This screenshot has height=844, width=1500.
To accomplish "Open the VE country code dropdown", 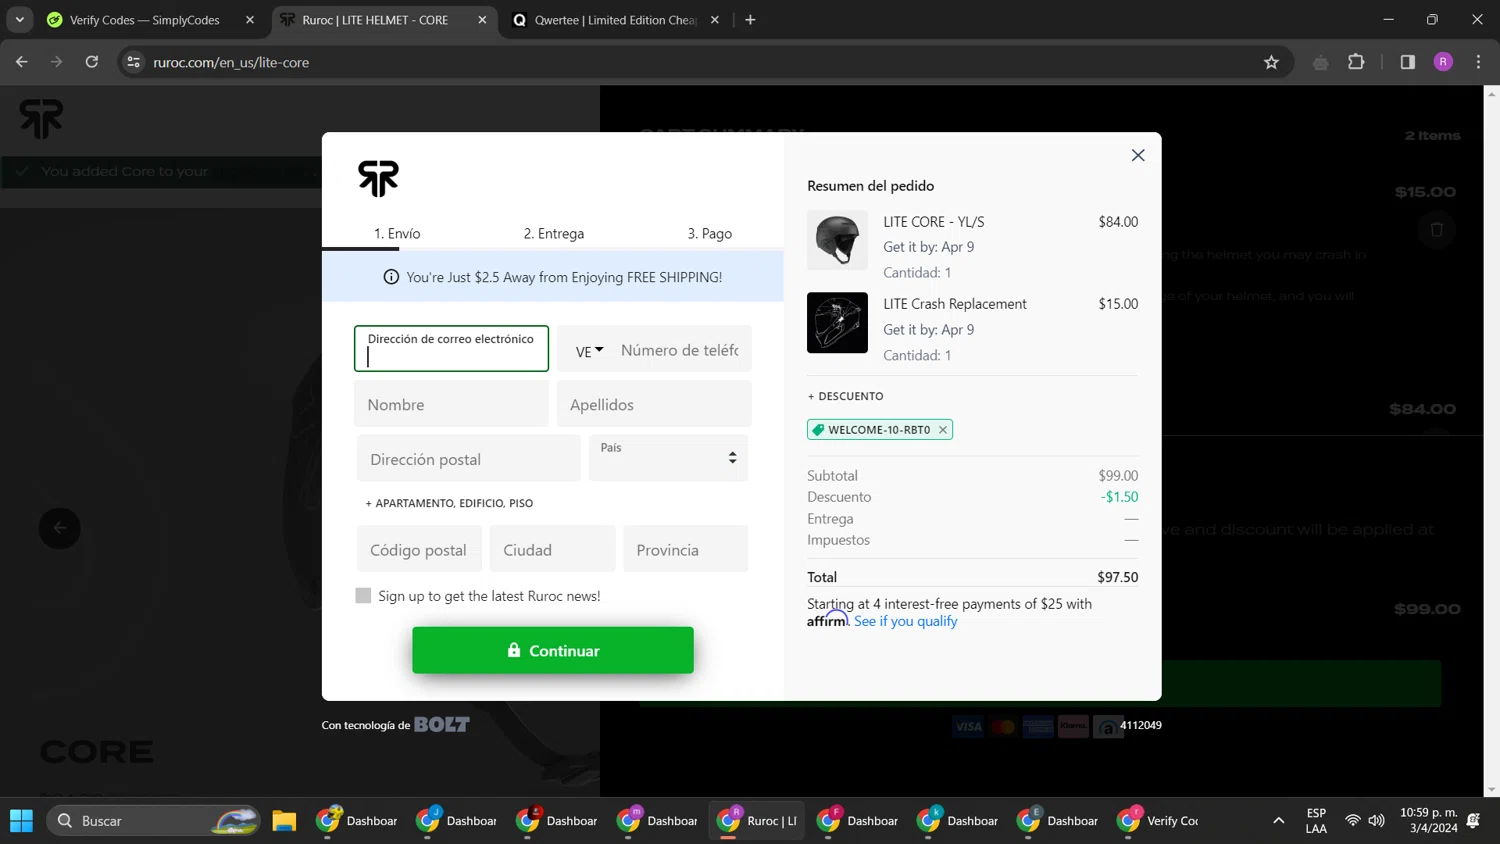I will 589,351.
